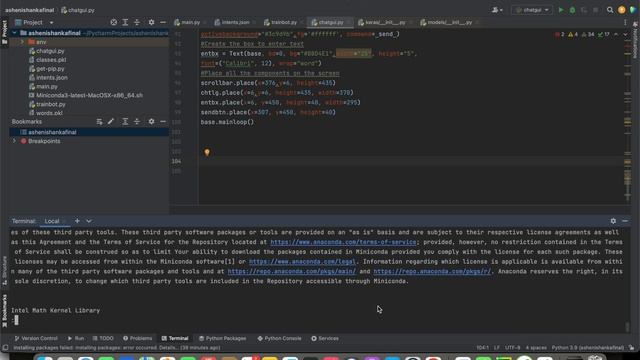Click the stop run icon in toolbar

pyautogui.click(x=596, y=10)
